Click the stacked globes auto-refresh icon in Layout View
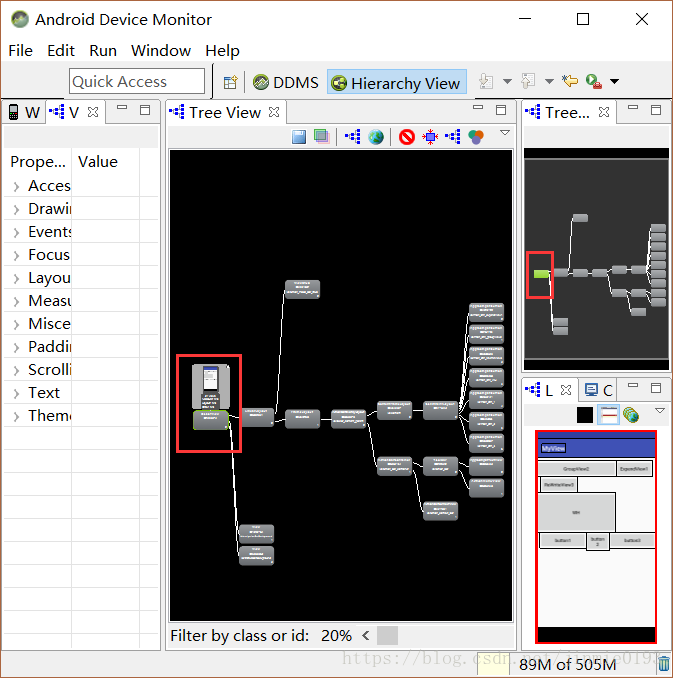 click(x=631, y=415)
